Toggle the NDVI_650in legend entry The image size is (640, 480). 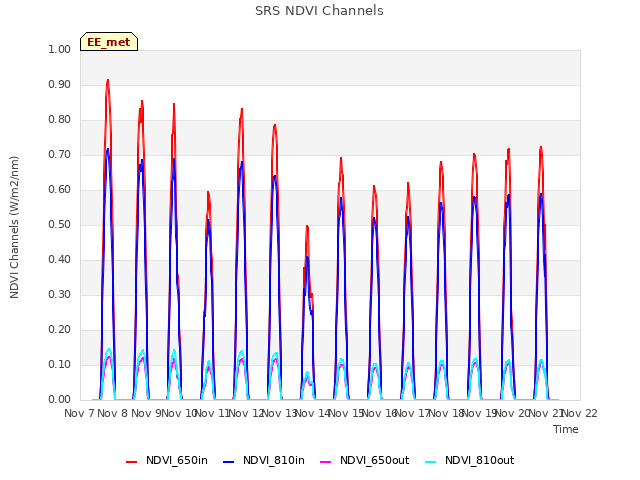pos(167,460)
